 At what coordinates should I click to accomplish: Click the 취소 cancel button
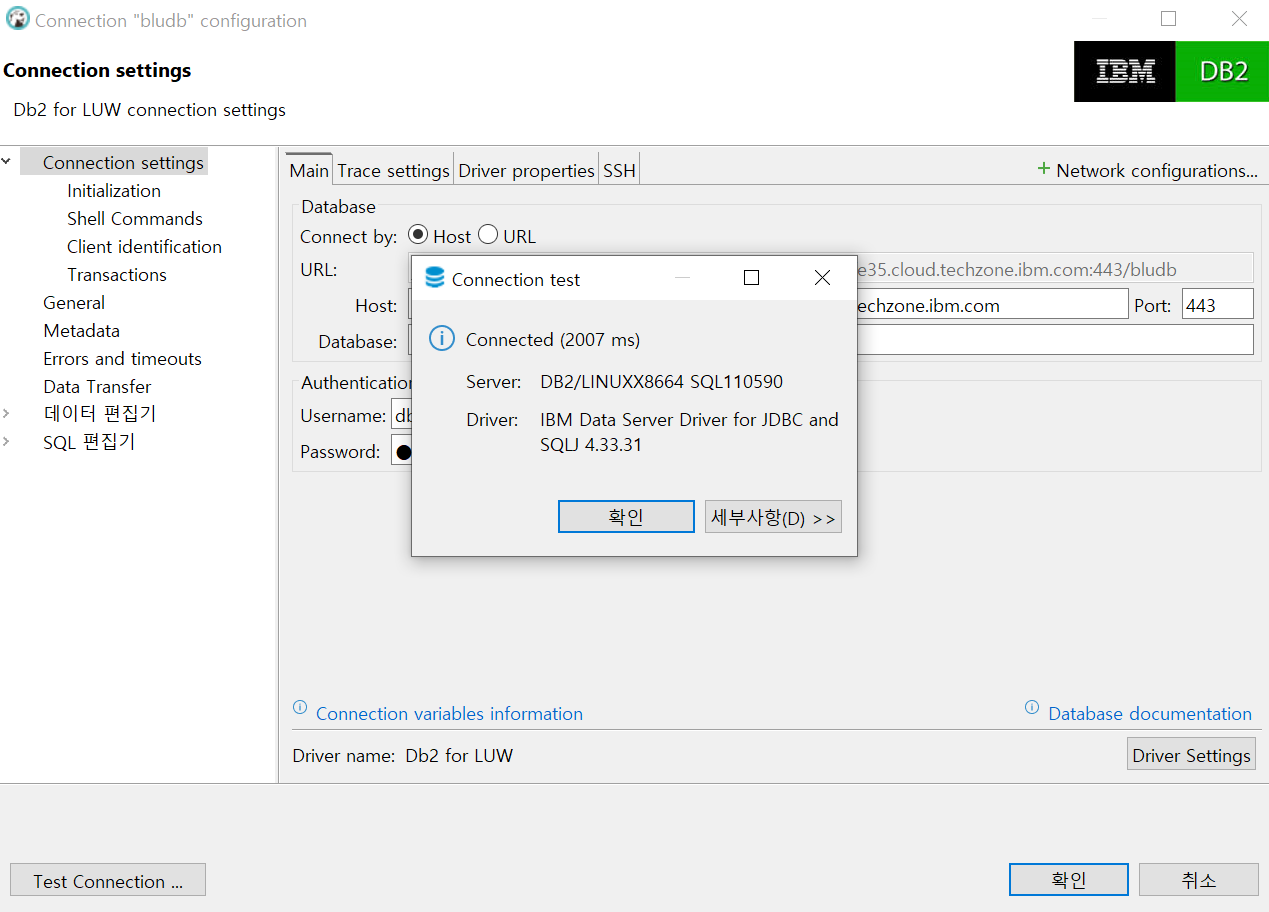tap(1199, 880)
